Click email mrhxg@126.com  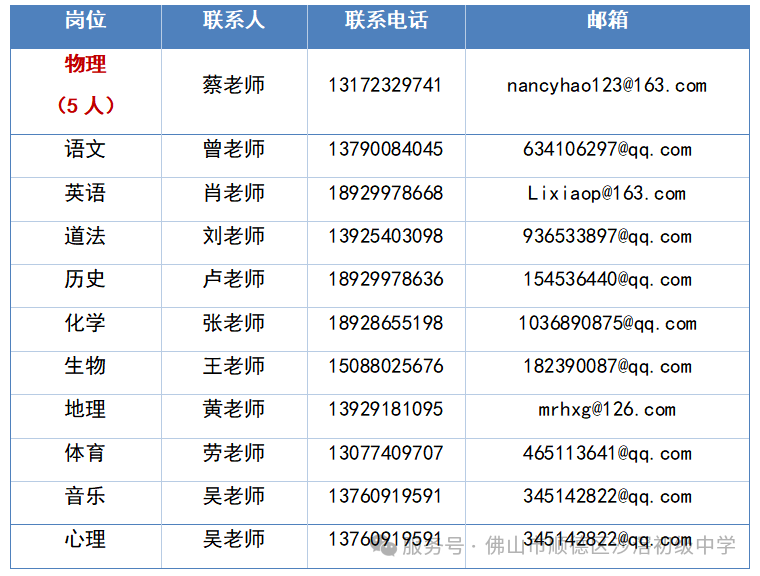click(607, 410)
